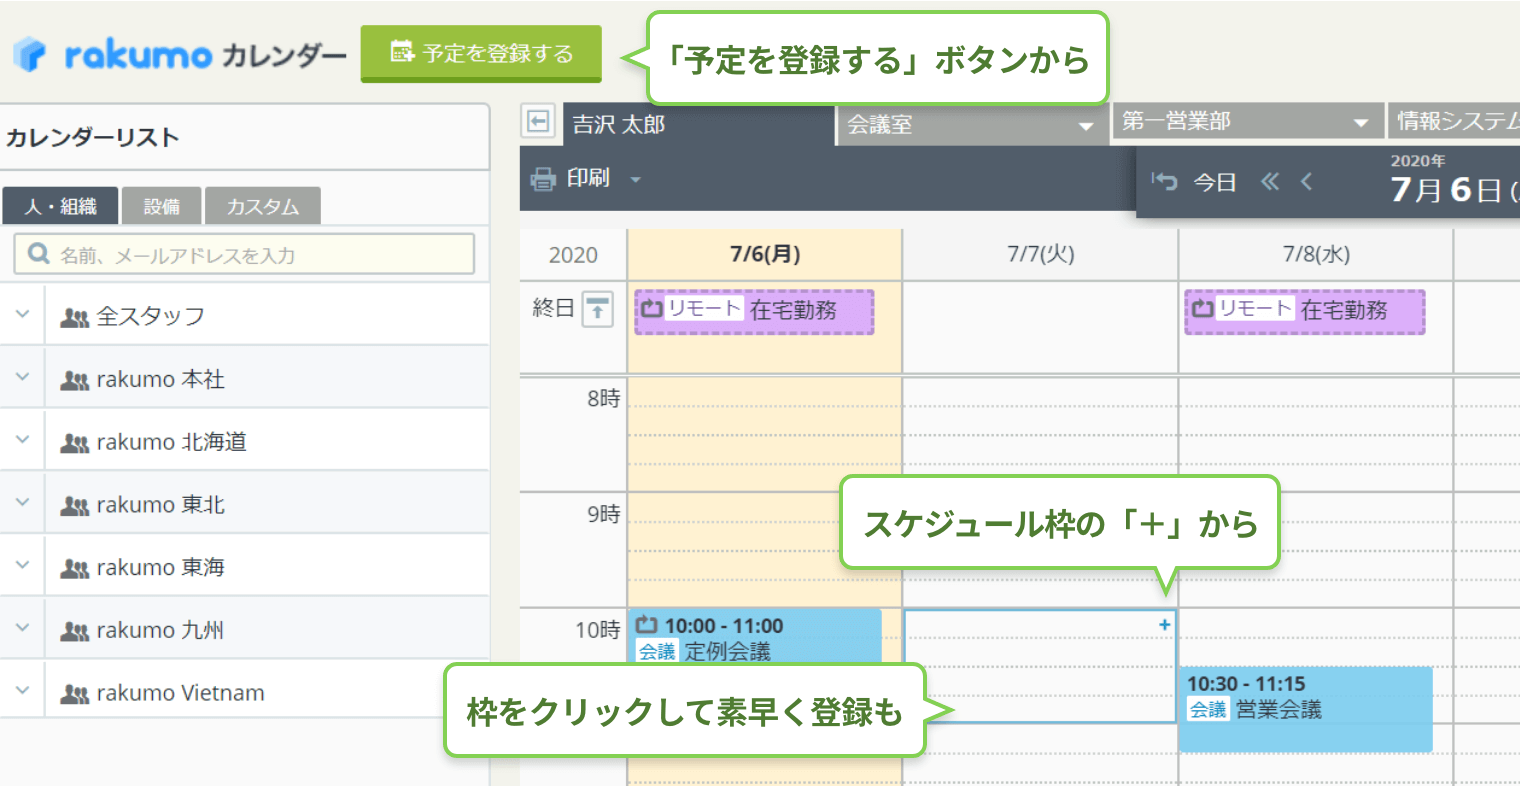Screen dimensions: 1520x786
Task: Jump back with double-chevron previous icon
Action: coord(1270,181)
